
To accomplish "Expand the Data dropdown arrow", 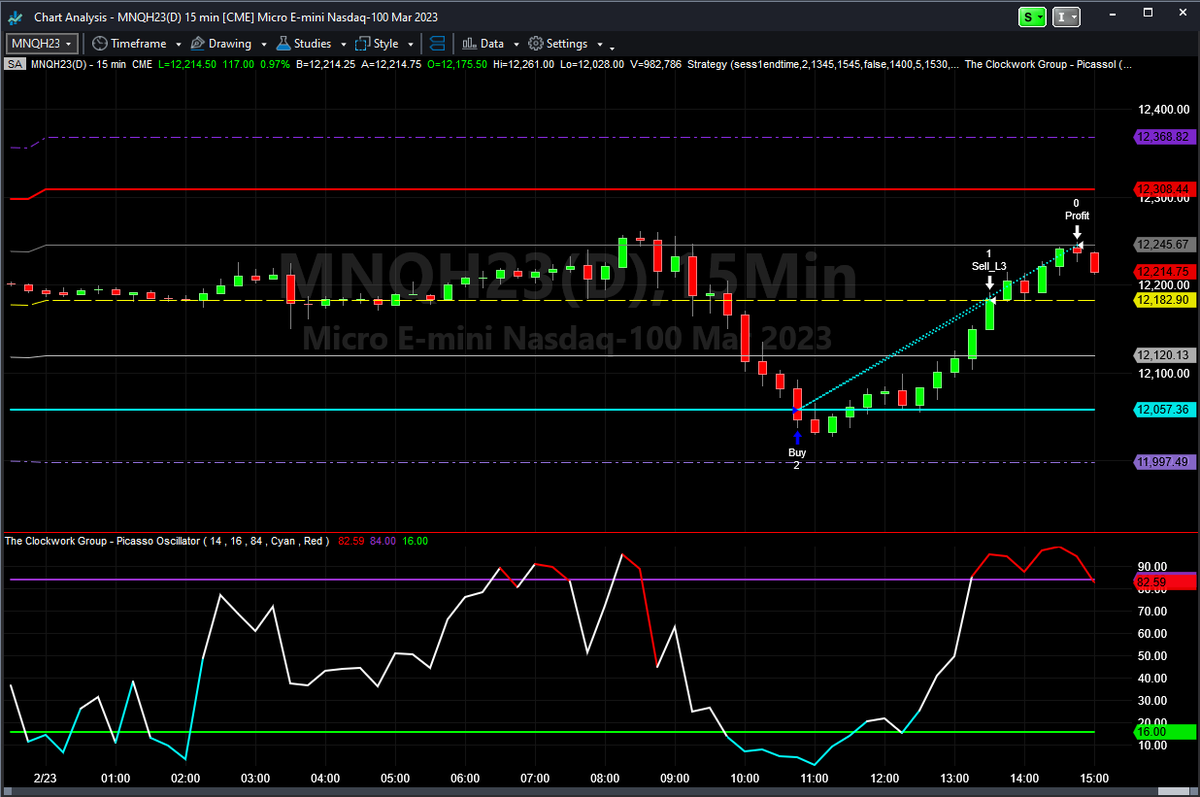I will click(516, 45).
